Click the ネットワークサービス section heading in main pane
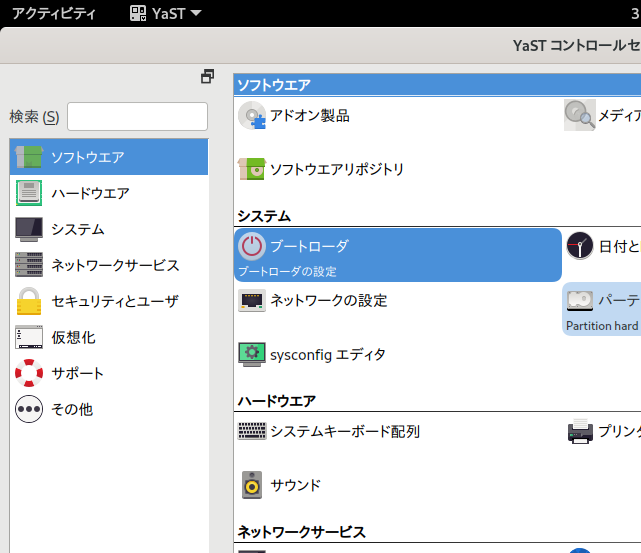The height and width of the screenshot is (553, 641). [302, 532]
